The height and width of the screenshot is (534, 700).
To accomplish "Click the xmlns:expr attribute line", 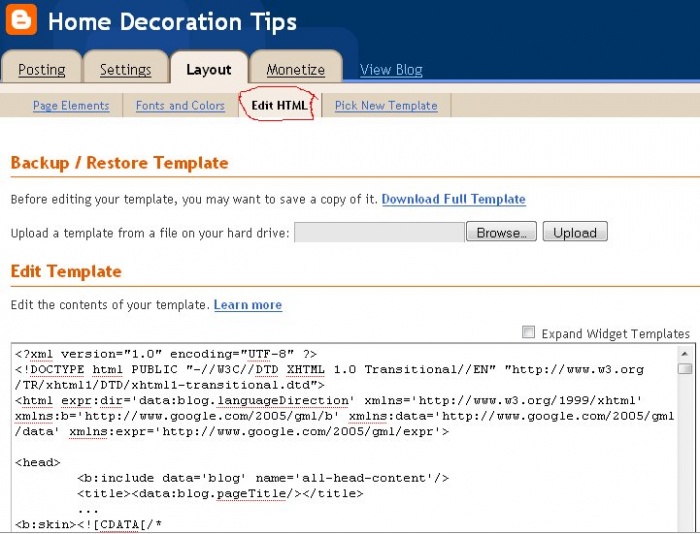I will [232, 432].
